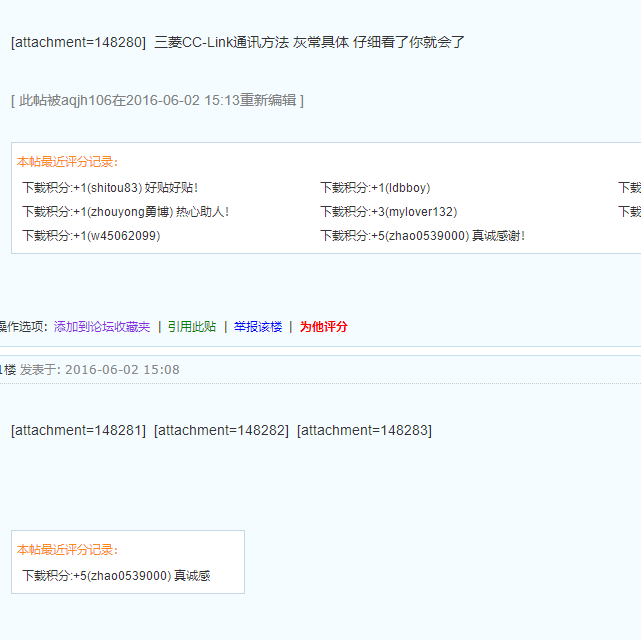
Task: Click the second 本帖最近评分记录 heading
Action: [67, 549]
